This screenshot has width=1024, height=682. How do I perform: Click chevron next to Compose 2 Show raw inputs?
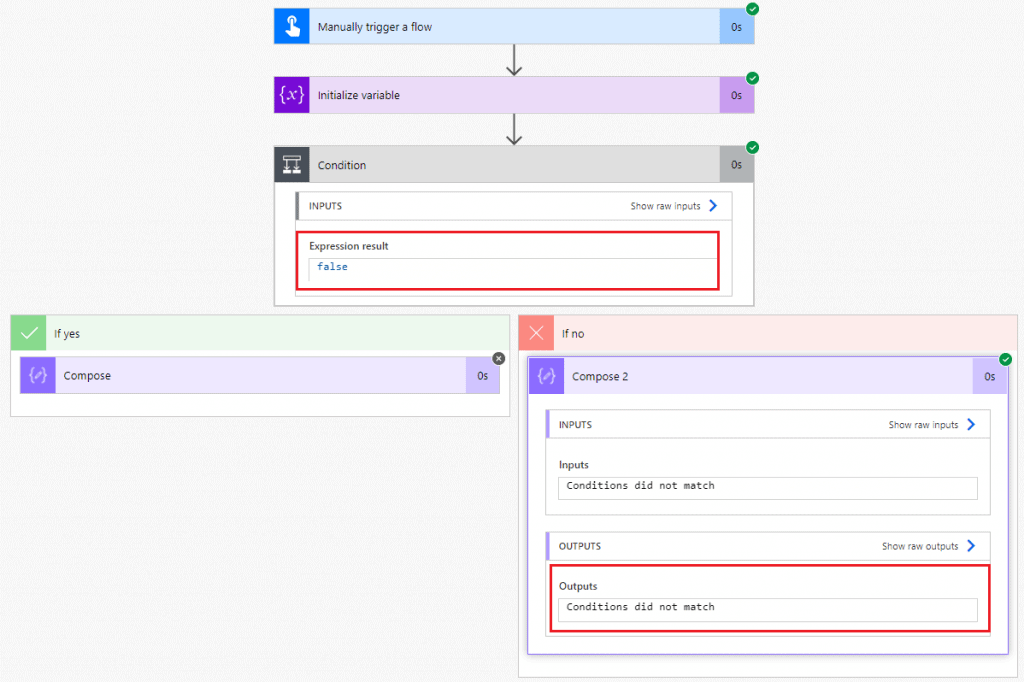971,425
